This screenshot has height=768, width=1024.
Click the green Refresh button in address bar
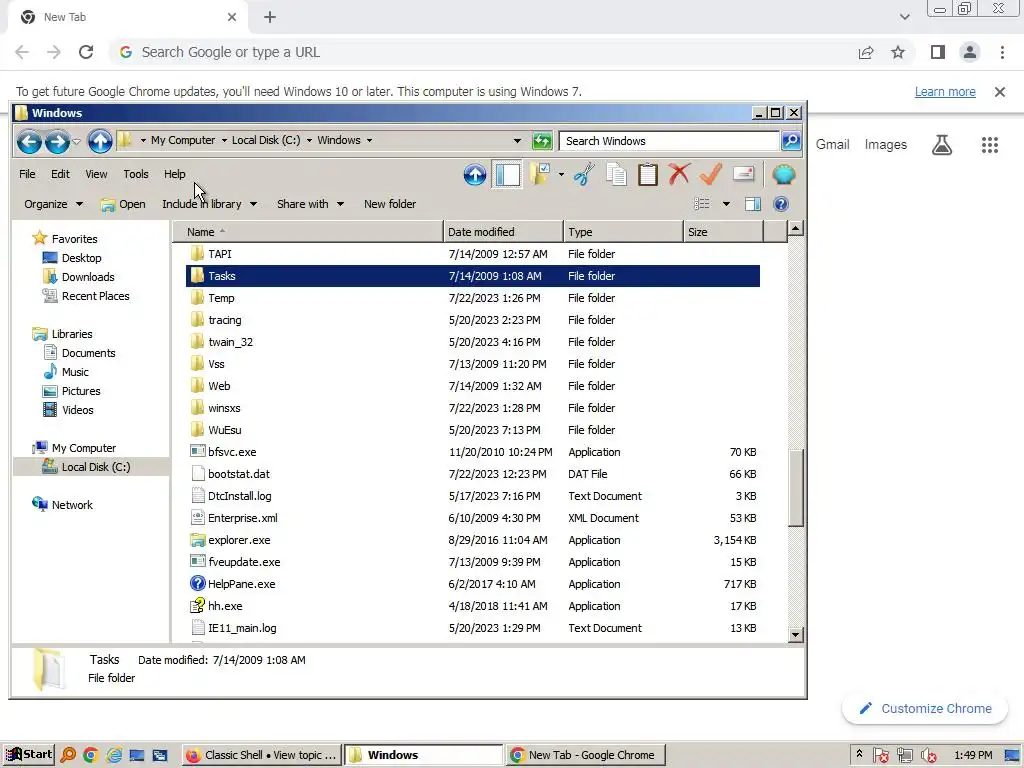[x=542, y=140]
